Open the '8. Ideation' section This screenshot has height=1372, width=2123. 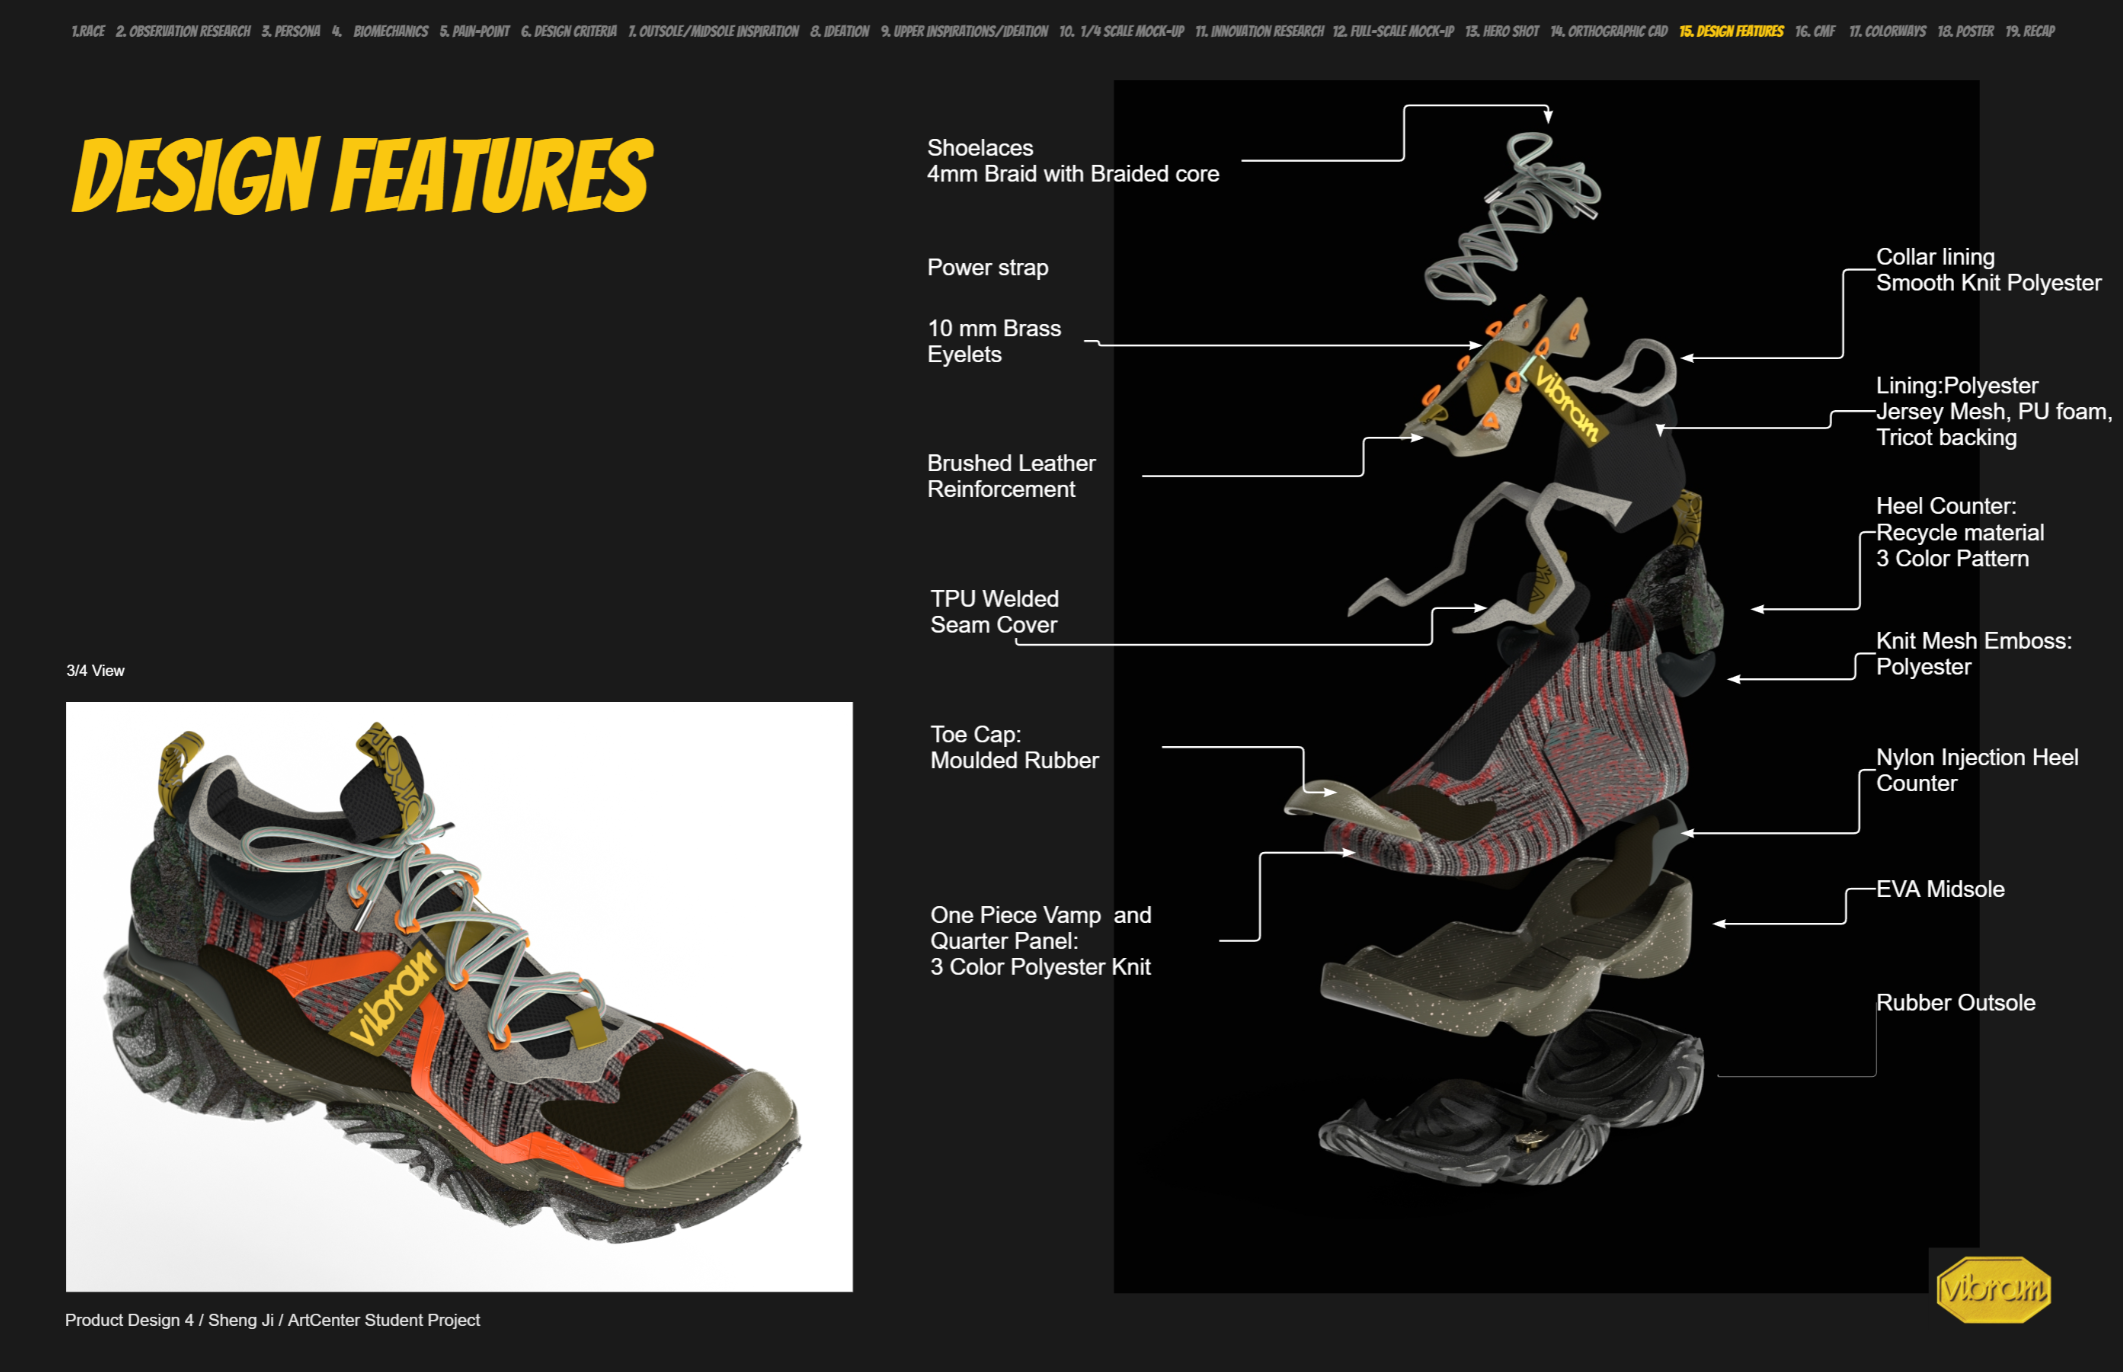(840, 32)
